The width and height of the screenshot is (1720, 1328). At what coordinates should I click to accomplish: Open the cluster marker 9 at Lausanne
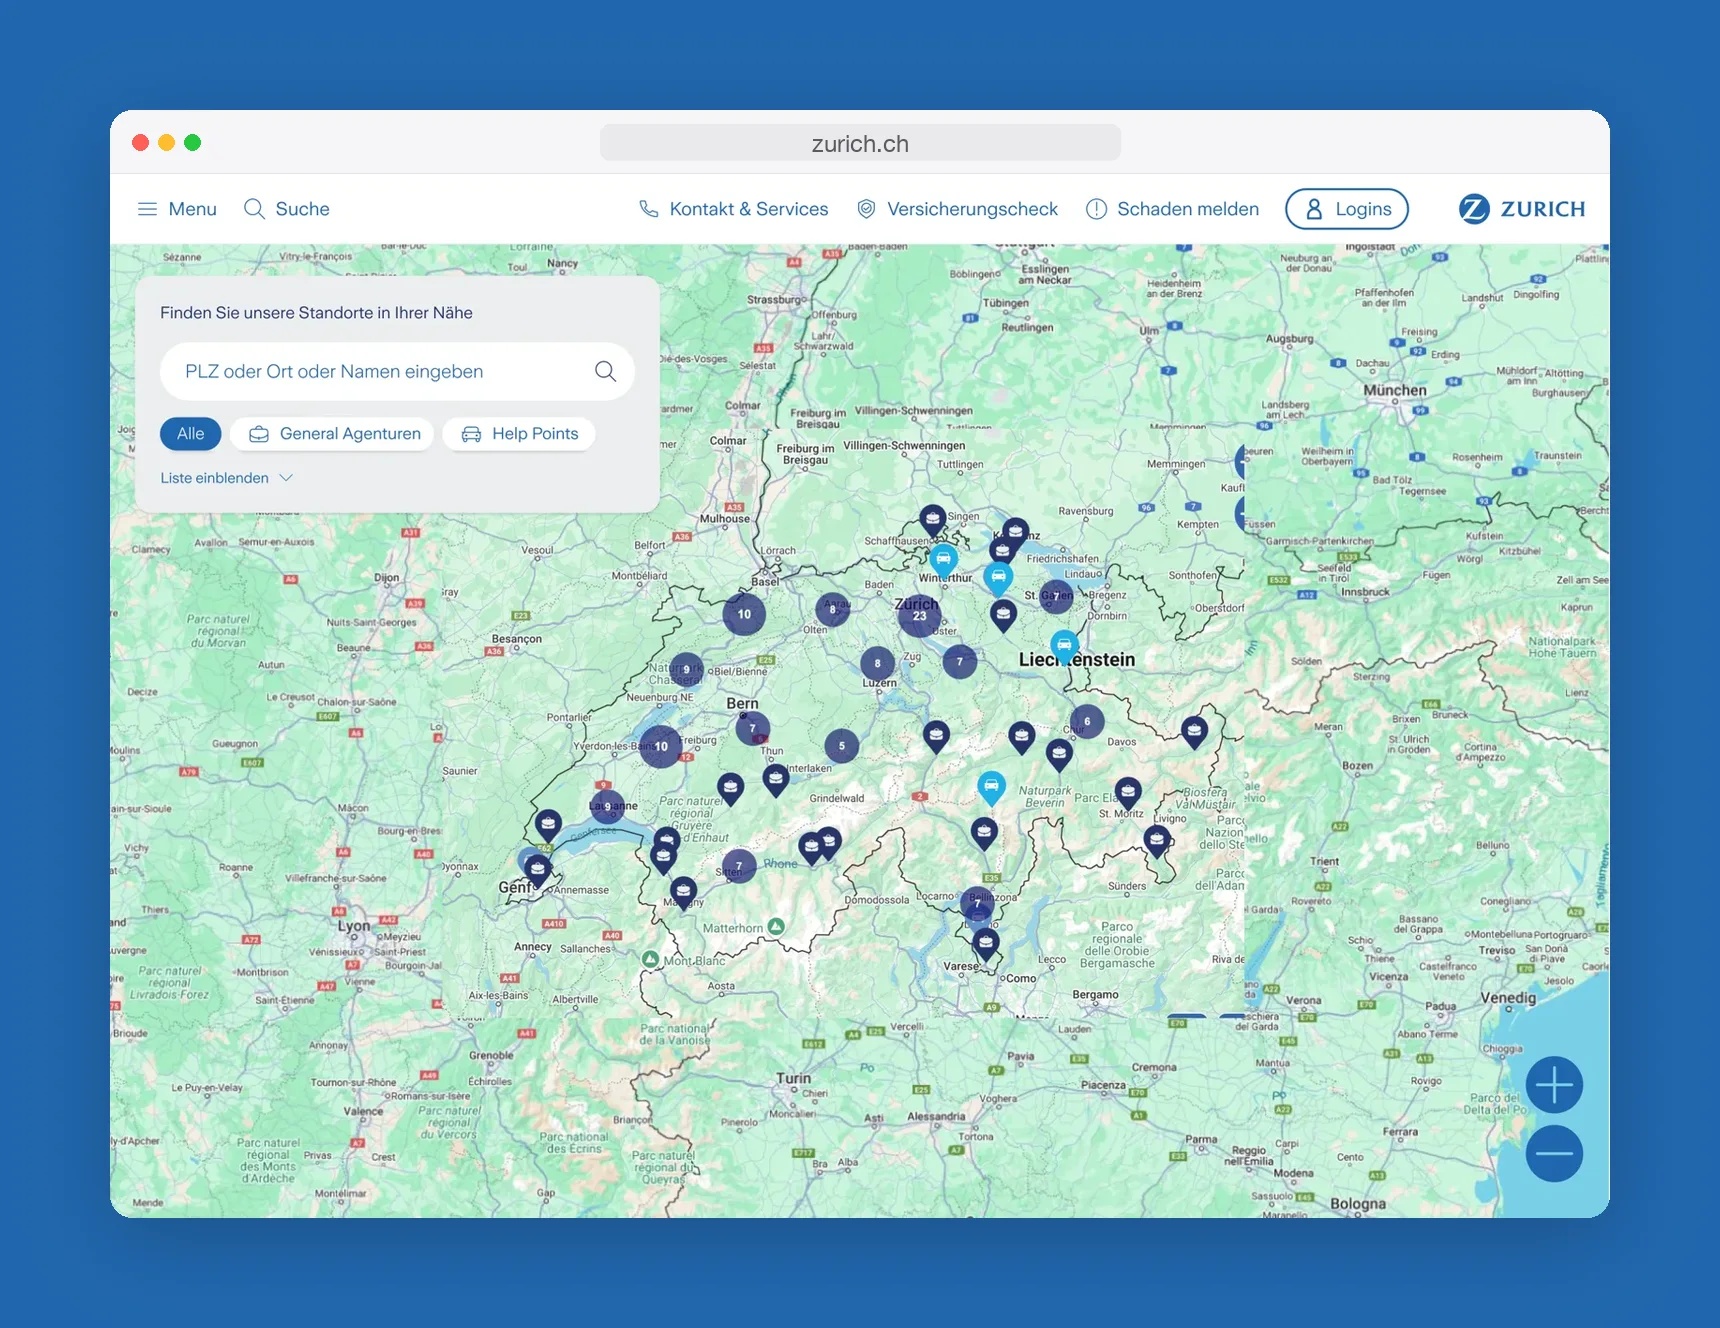tap(607, 806)
